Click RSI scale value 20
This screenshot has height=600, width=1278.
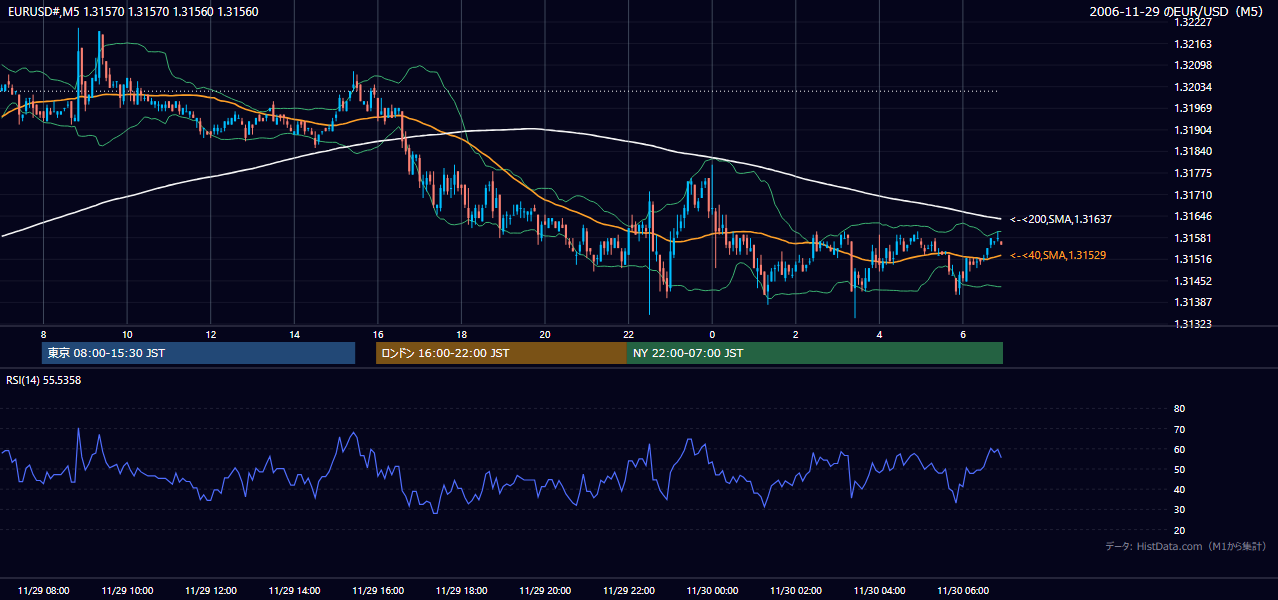coord(1179,530)
